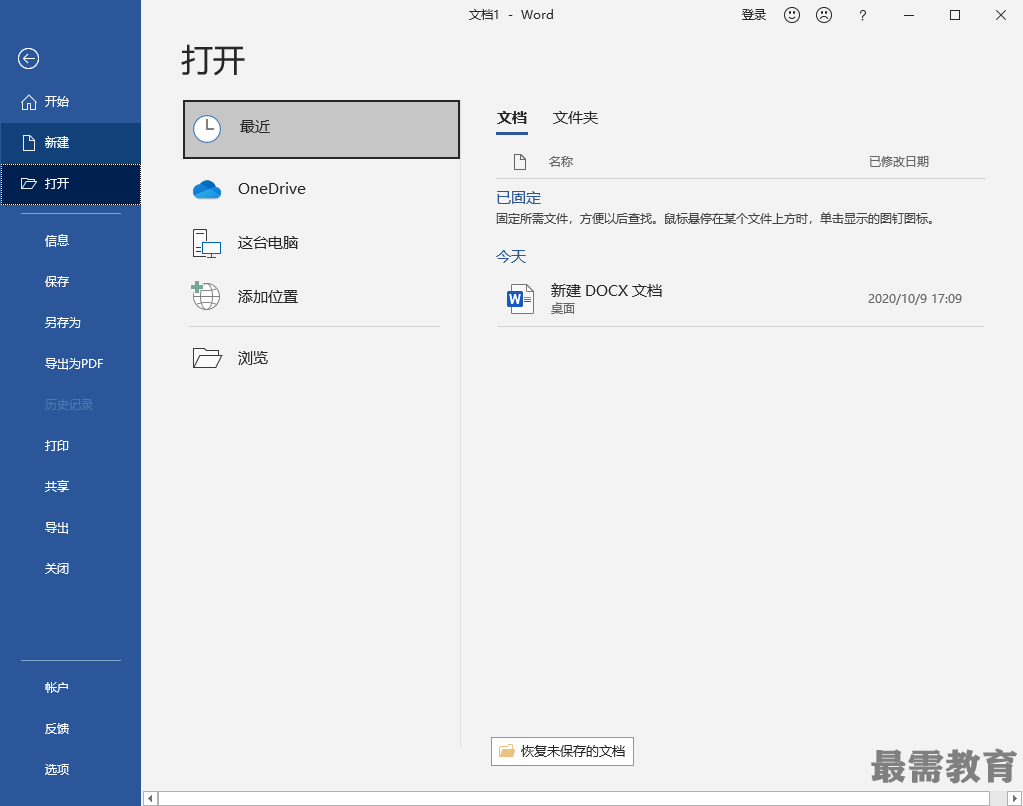Screen dimensions: 1023x806
Task: Click the 2020/10/9 17:09 date entry
Action: [914, 299]
